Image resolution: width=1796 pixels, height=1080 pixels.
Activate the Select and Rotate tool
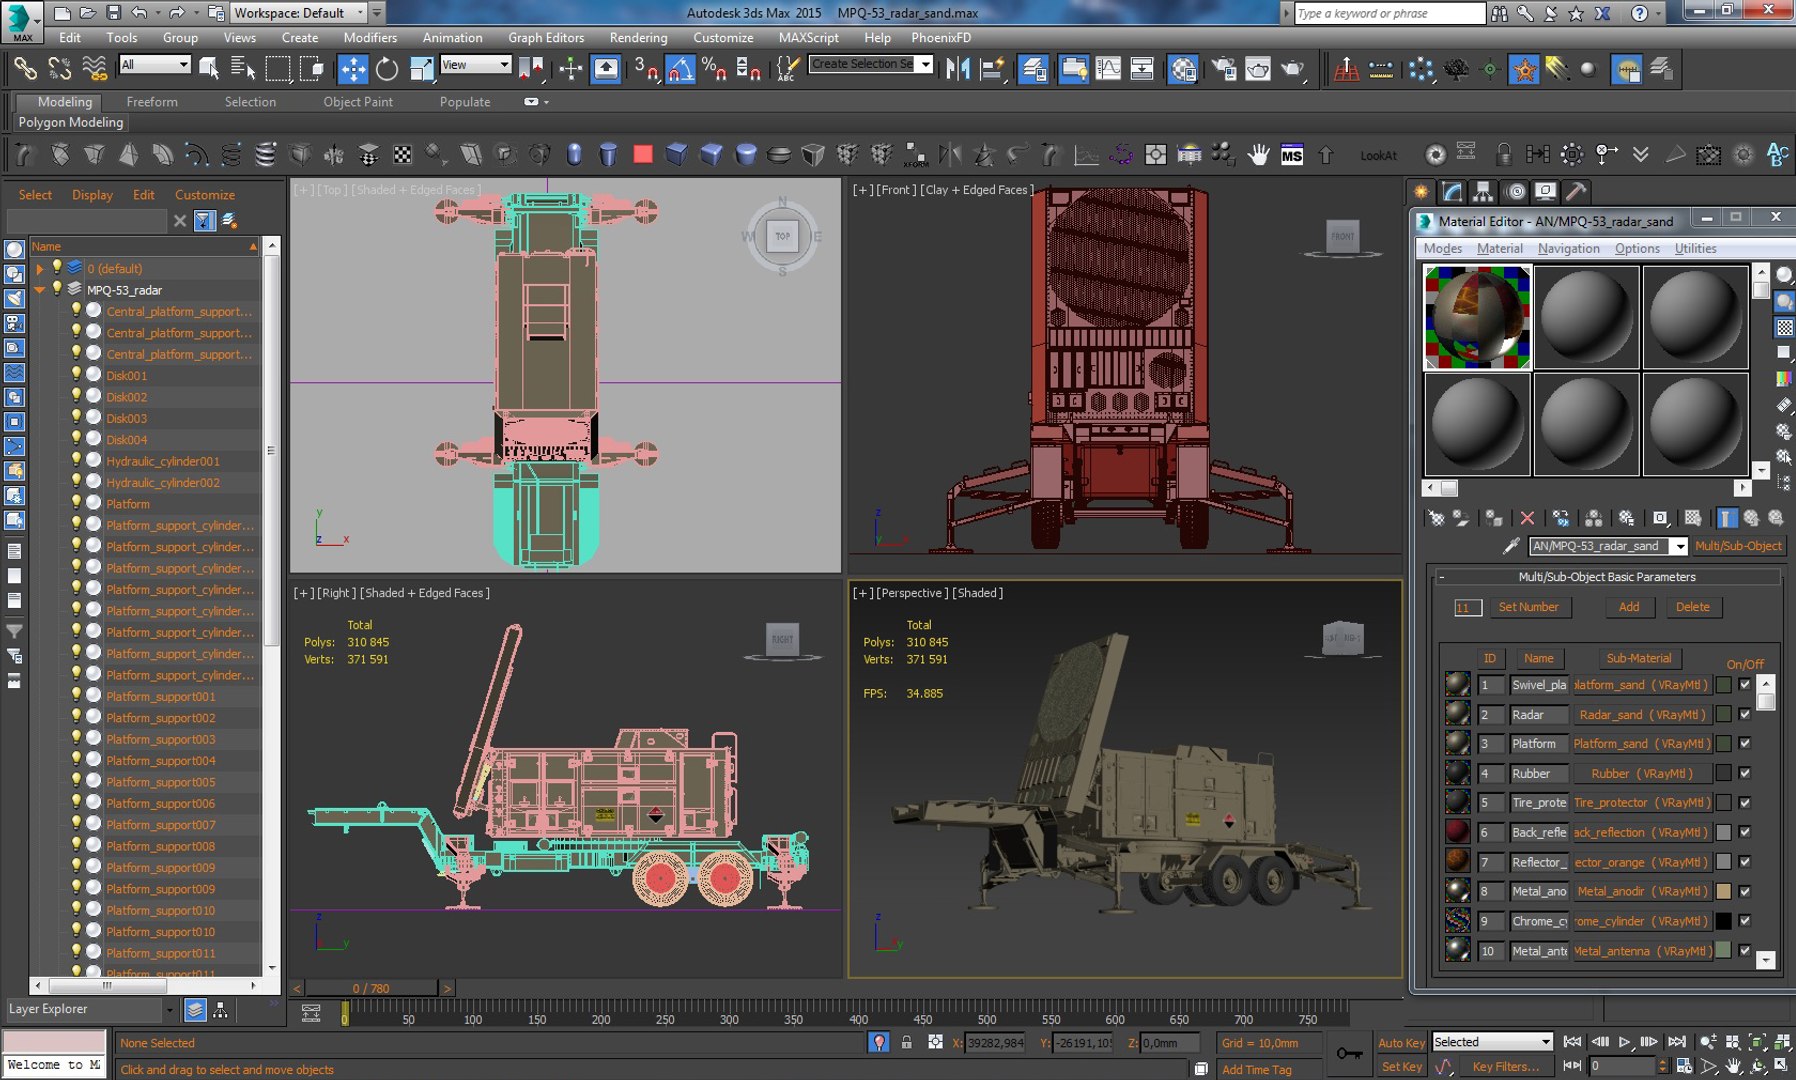coord(387,69)
